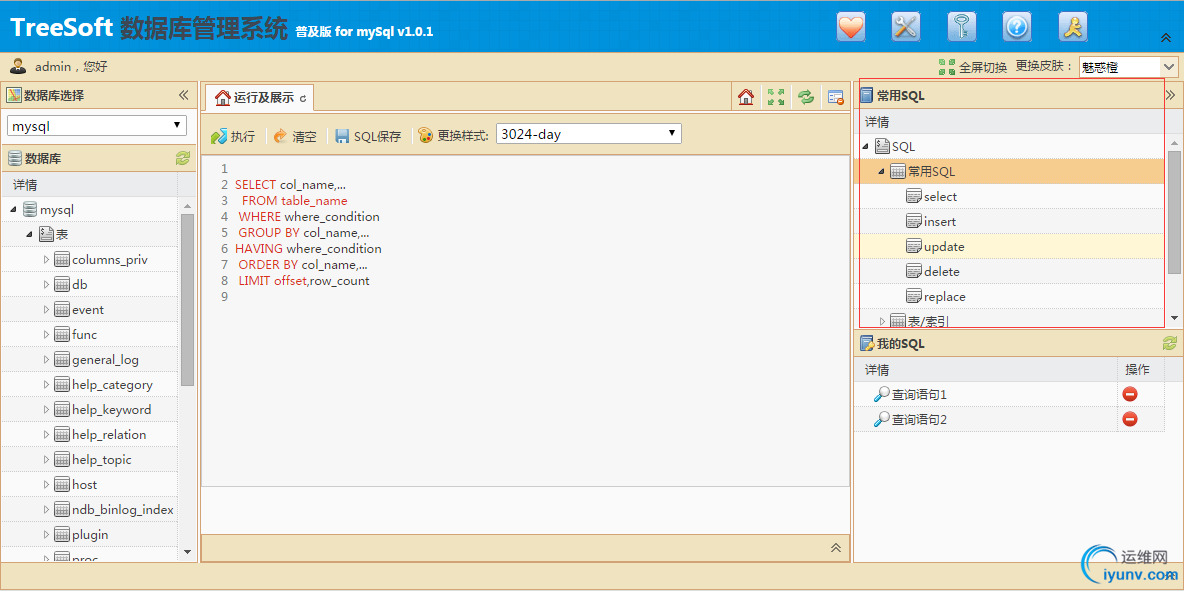
Task: Click down arrow of database tree scrollbar
Action: point(187,552)
